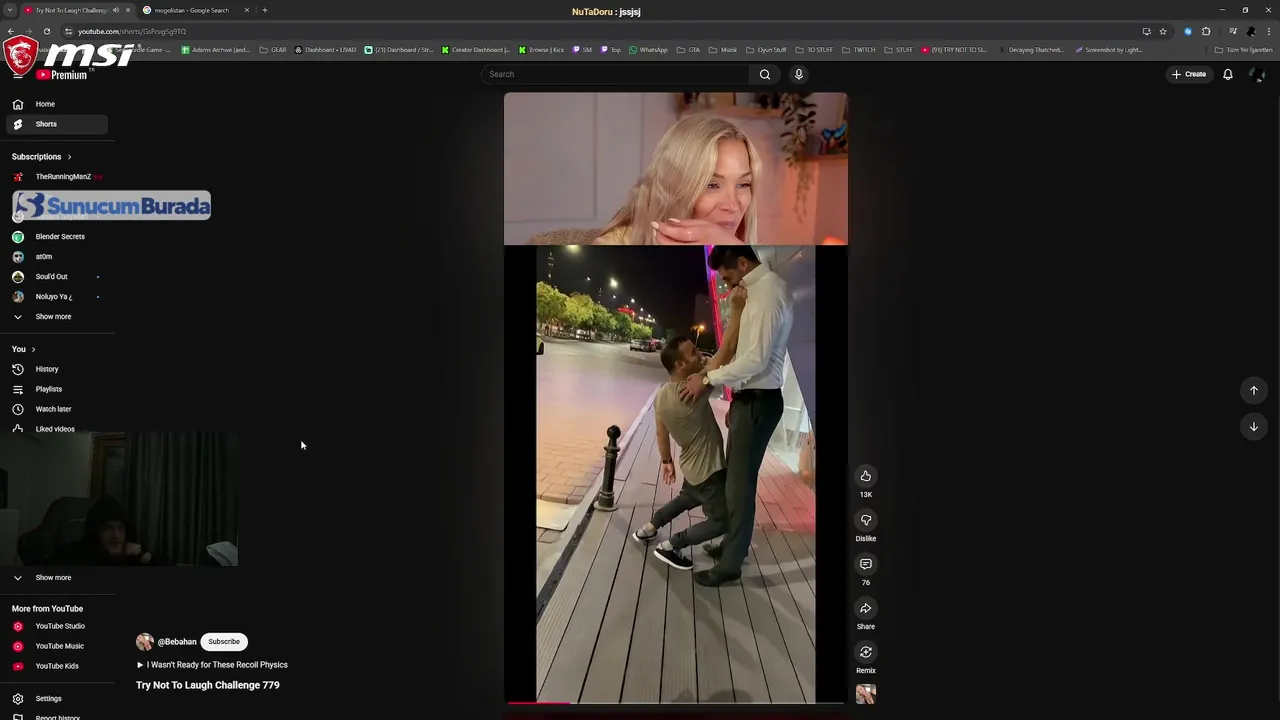Open comments on the Short

tap(866, 564)
